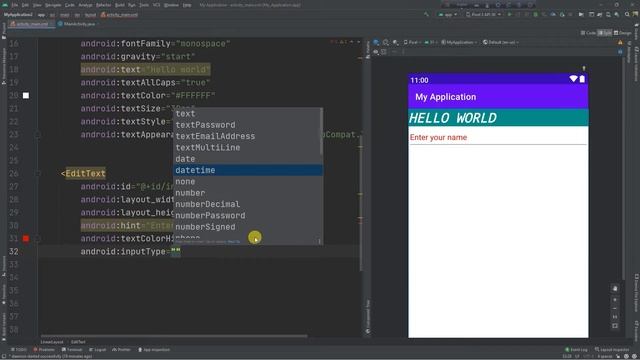Image resolution: width=640 pixels, height=360 pixels.
Task: Open the Terminal tool window
Action: [72, 350]
